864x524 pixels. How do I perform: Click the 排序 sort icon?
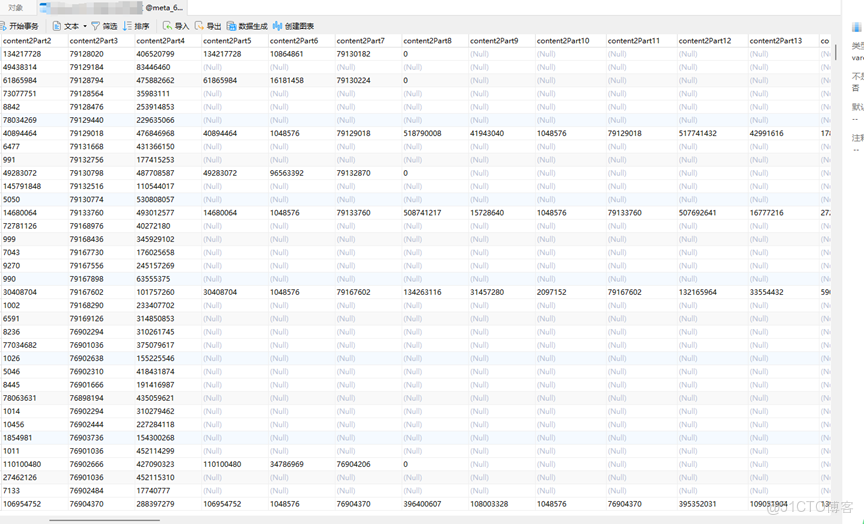[x=128, y=26]
